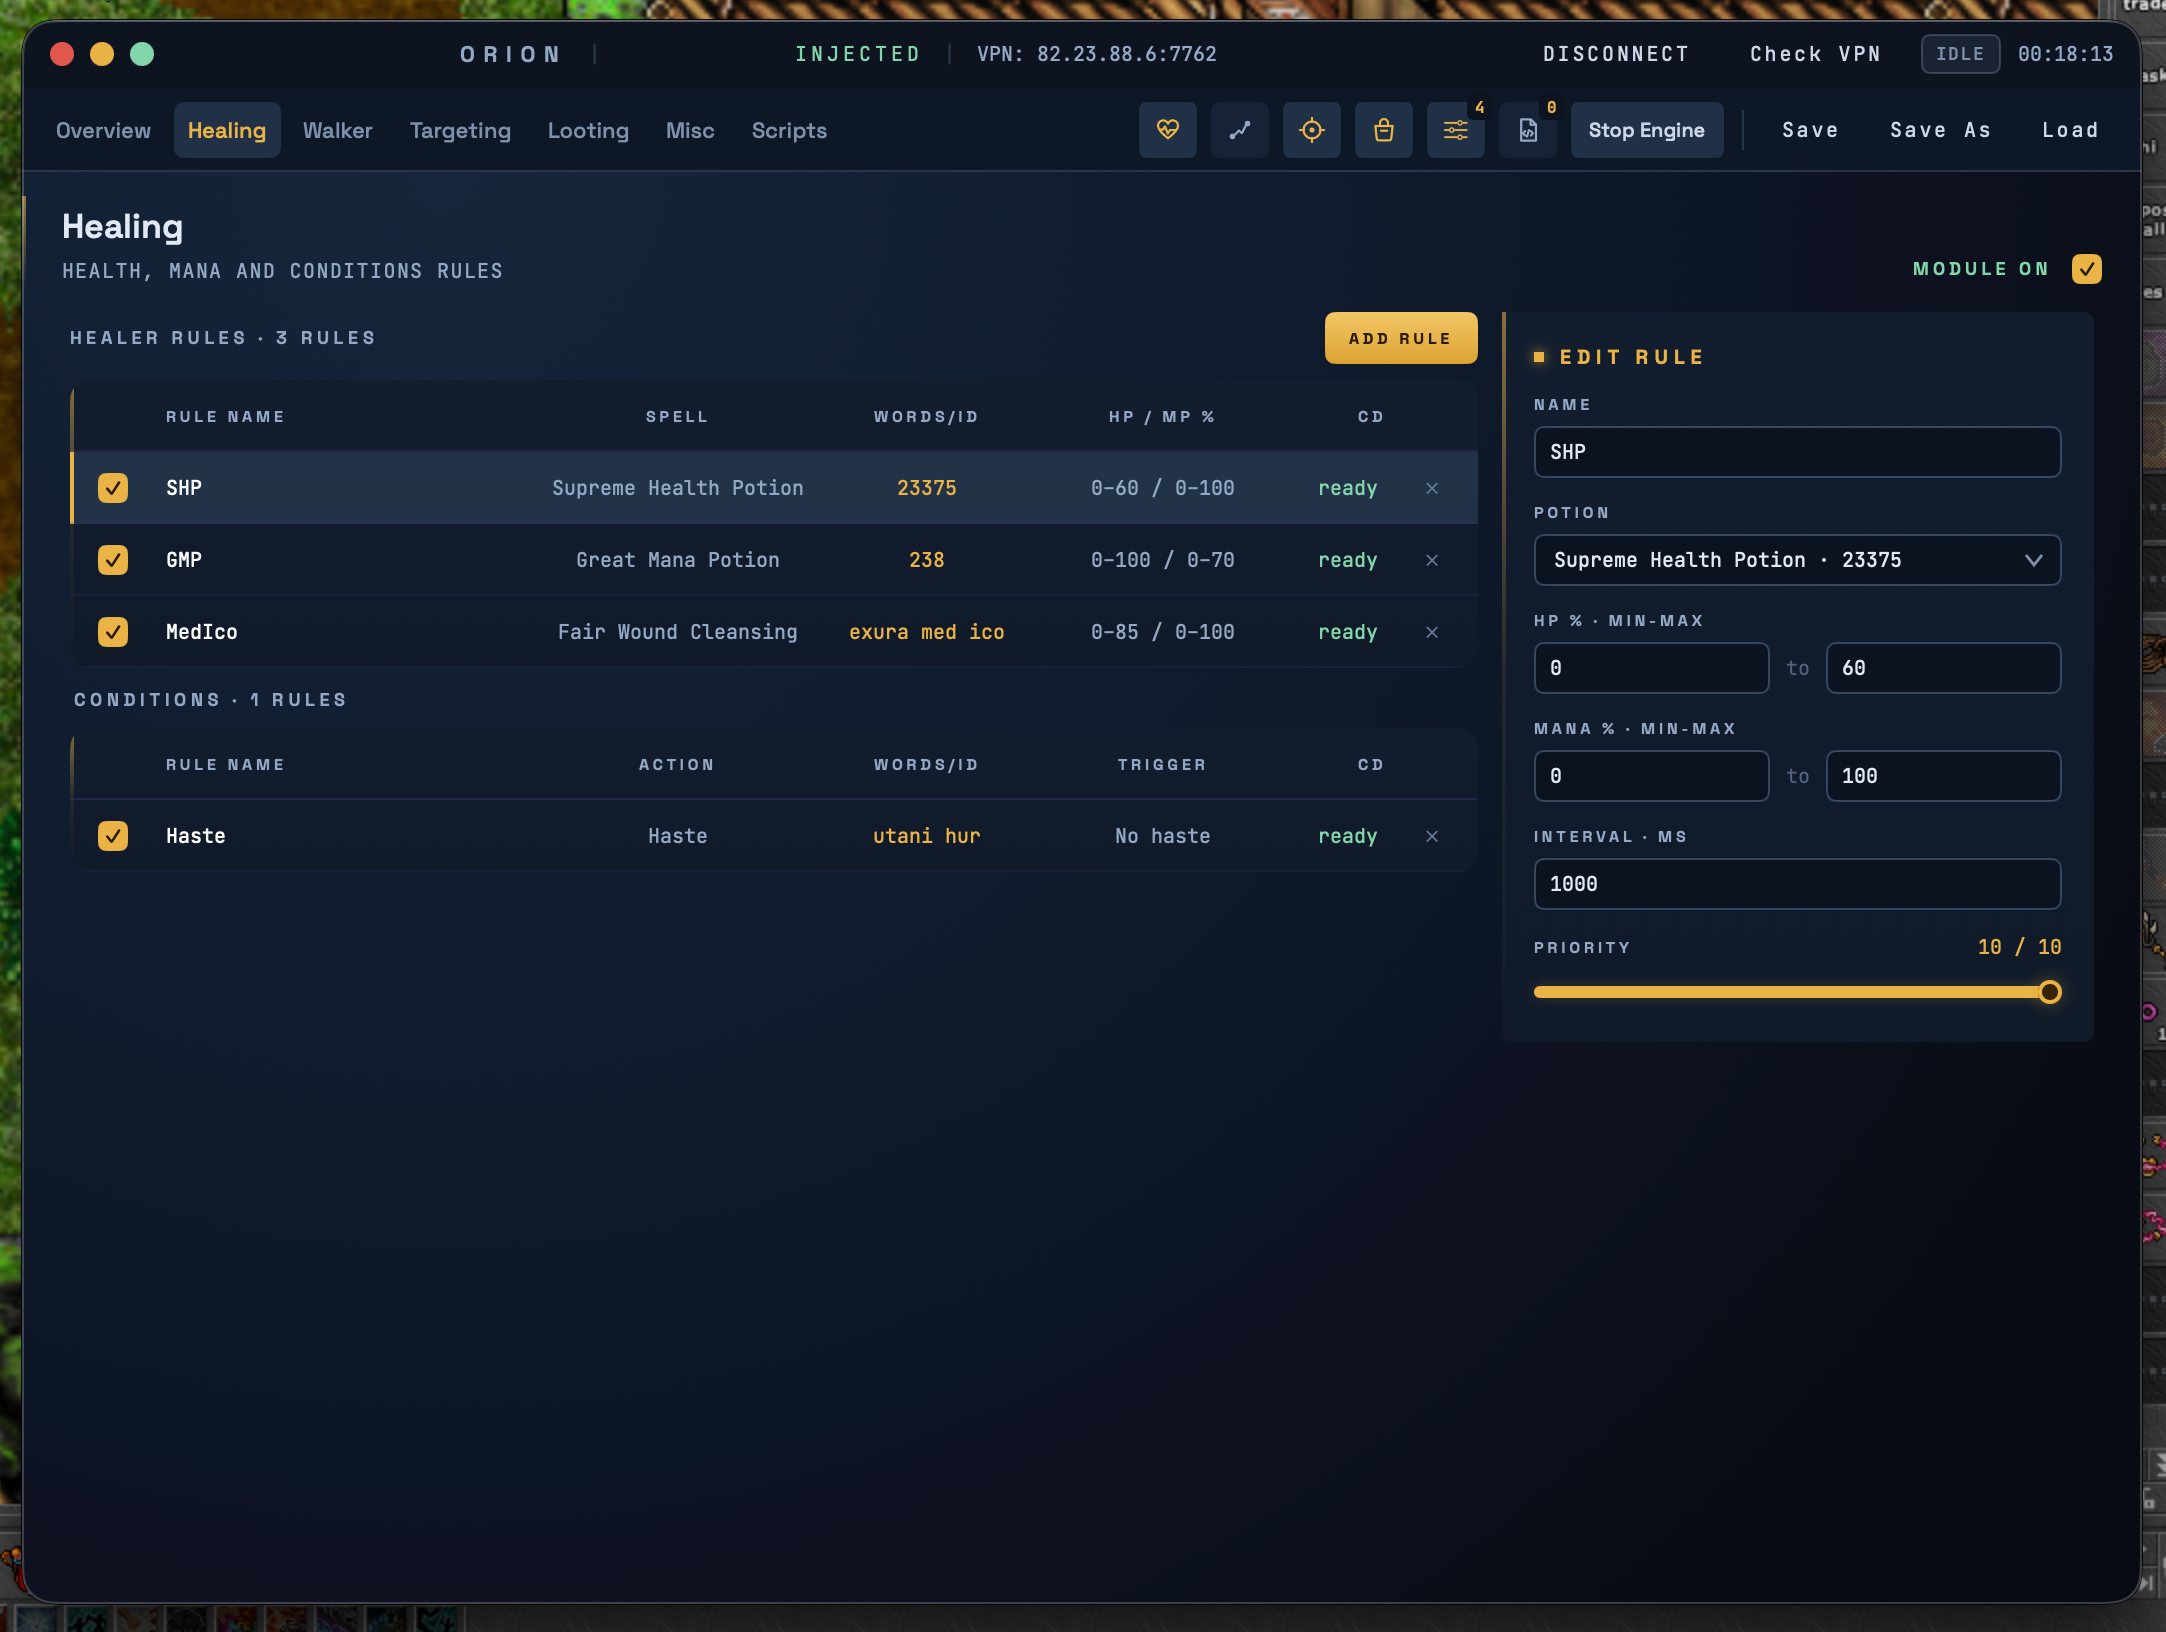Viewport: 2166px width, 1632px height.
Task: Click the Disconnect button
Action: click(1616, 54)
